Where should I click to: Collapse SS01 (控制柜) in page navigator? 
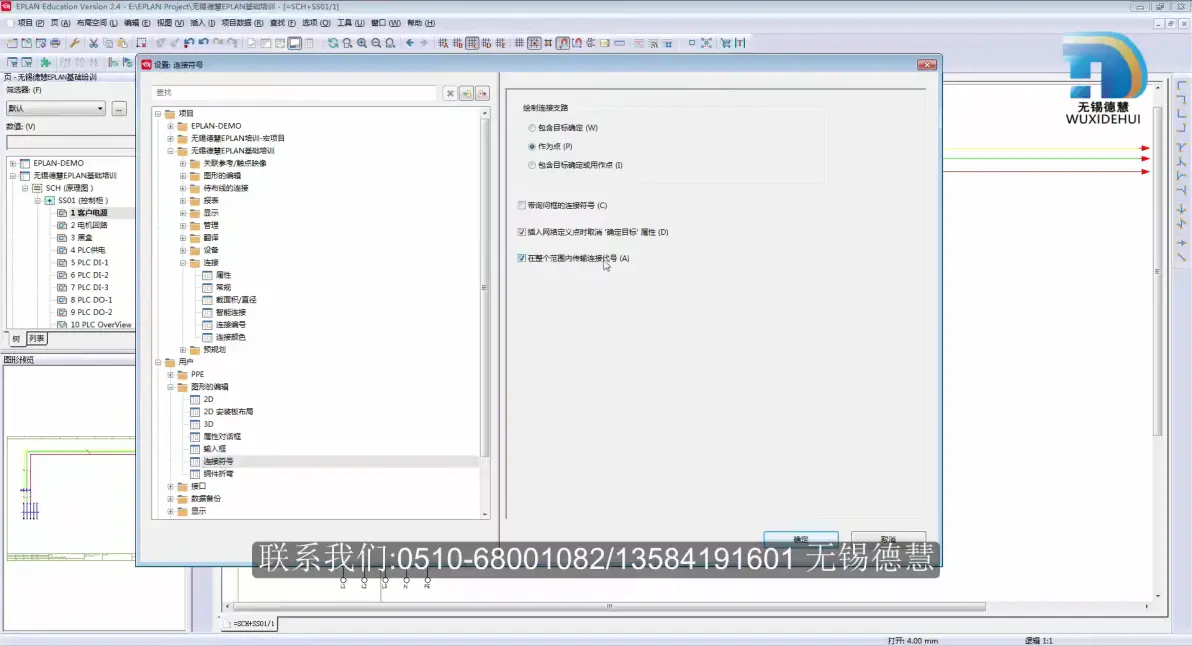[37, 201]
